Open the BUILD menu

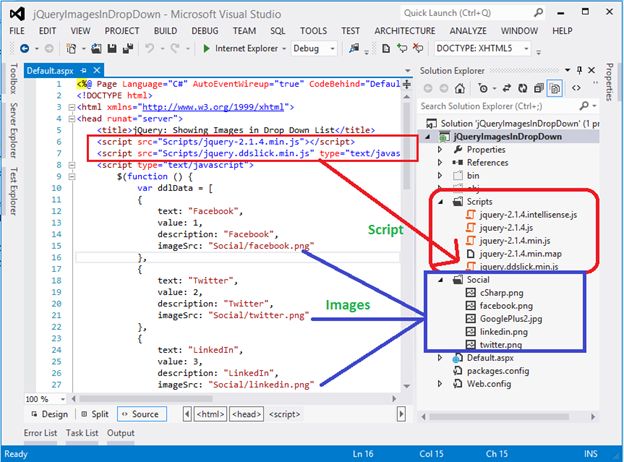(x=165, y=31)
